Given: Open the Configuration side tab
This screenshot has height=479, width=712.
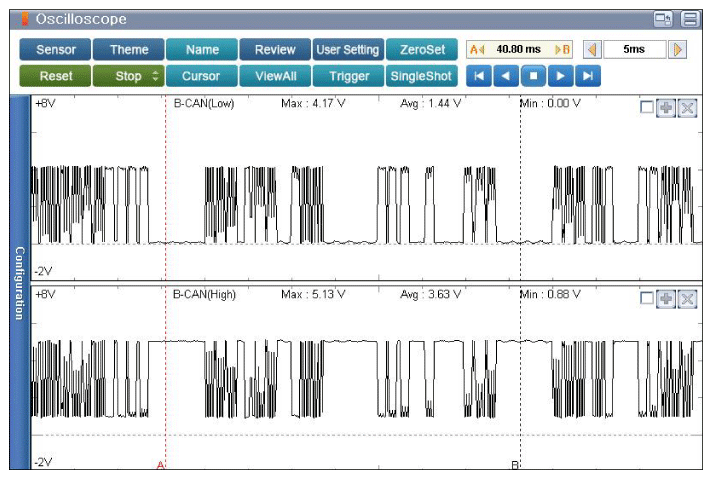Looking at the screenshot, I should click(18, 282).
